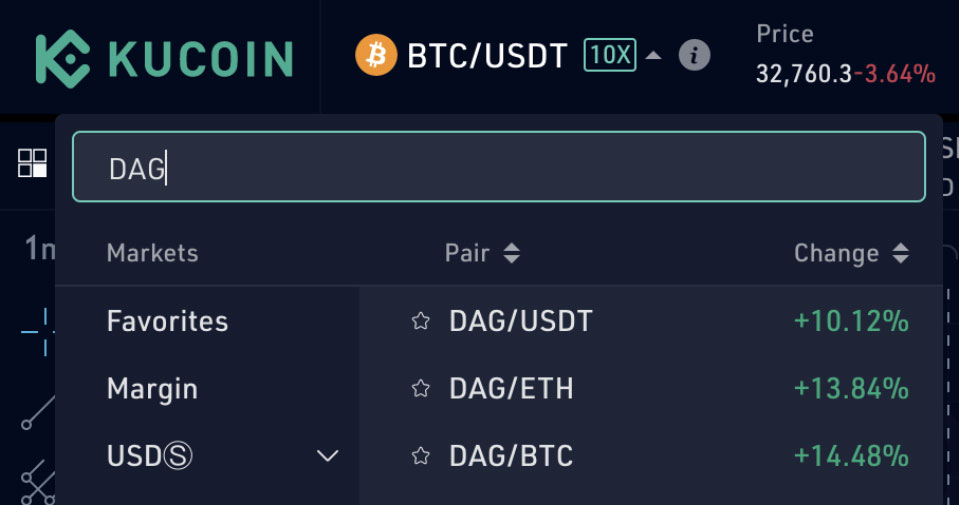This screenshot has width=959, height=505.
Task: Favorite the DAG/USDT pair star
Action: (421, 321)
